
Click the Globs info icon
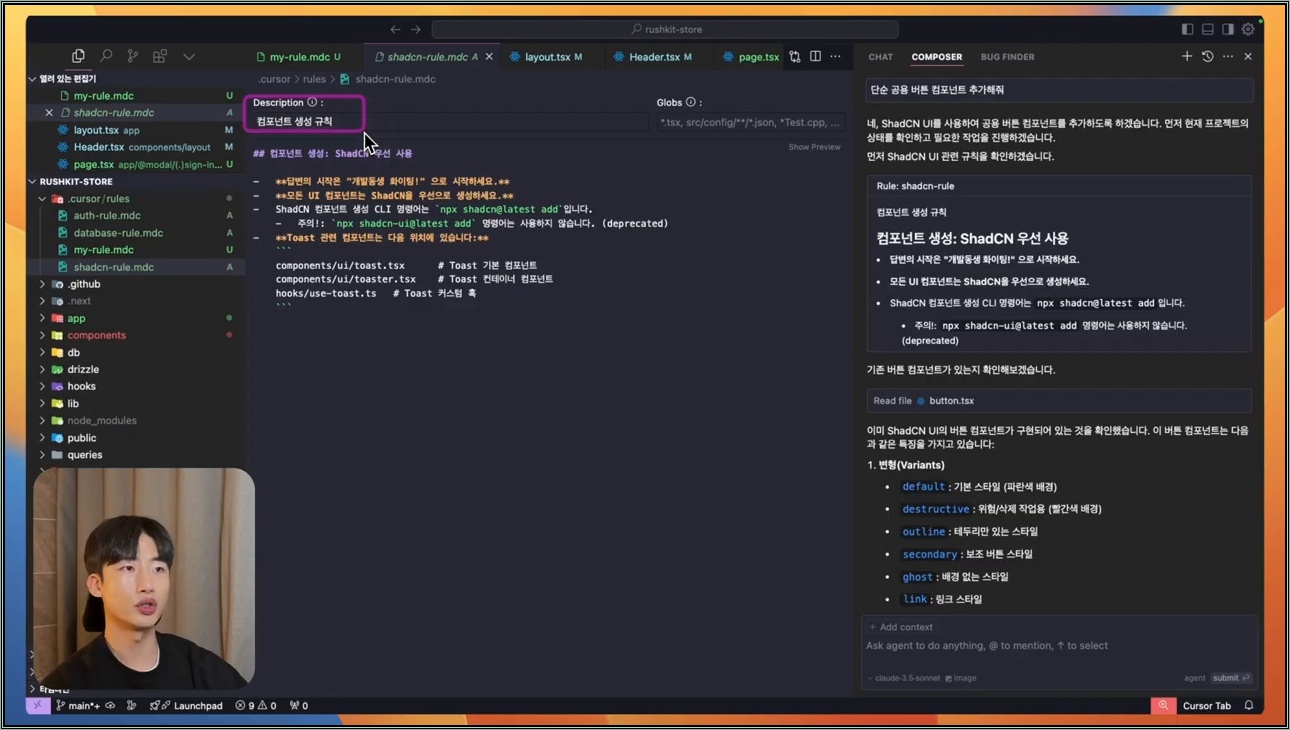(x=690, y=102)
